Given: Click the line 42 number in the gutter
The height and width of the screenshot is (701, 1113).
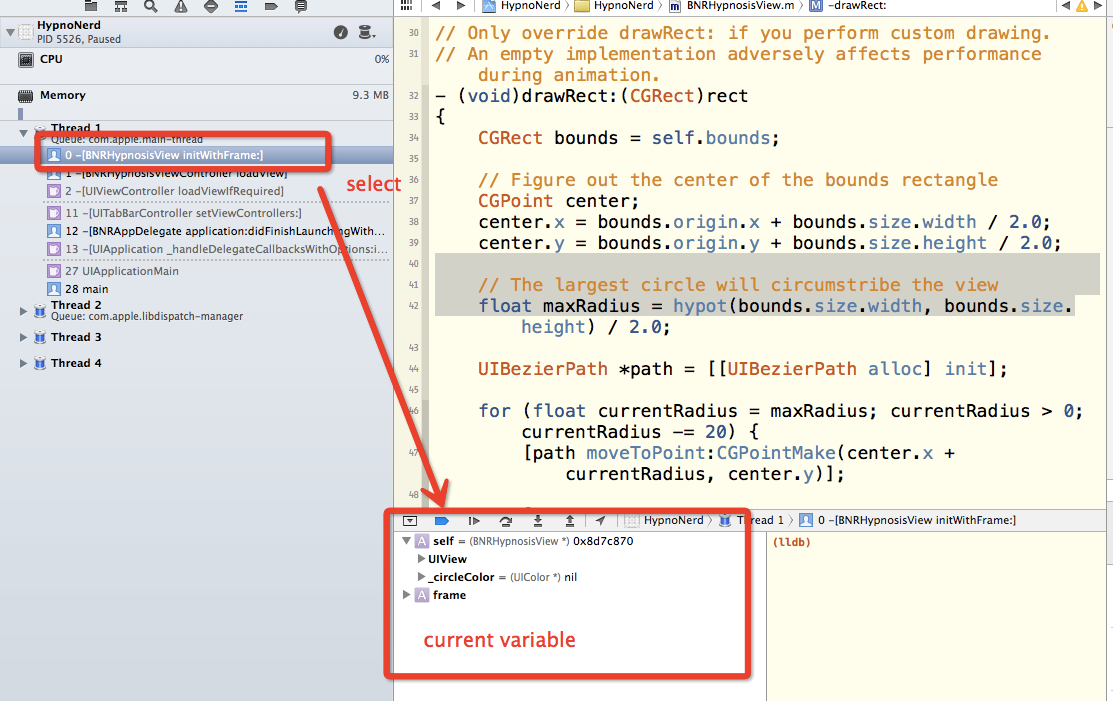Looking at the screenshot, I should click(x=414, y=306).
